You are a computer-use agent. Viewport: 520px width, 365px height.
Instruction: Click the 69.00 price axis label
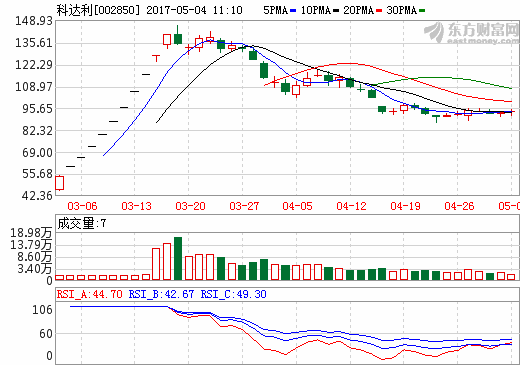coord(37,153)
